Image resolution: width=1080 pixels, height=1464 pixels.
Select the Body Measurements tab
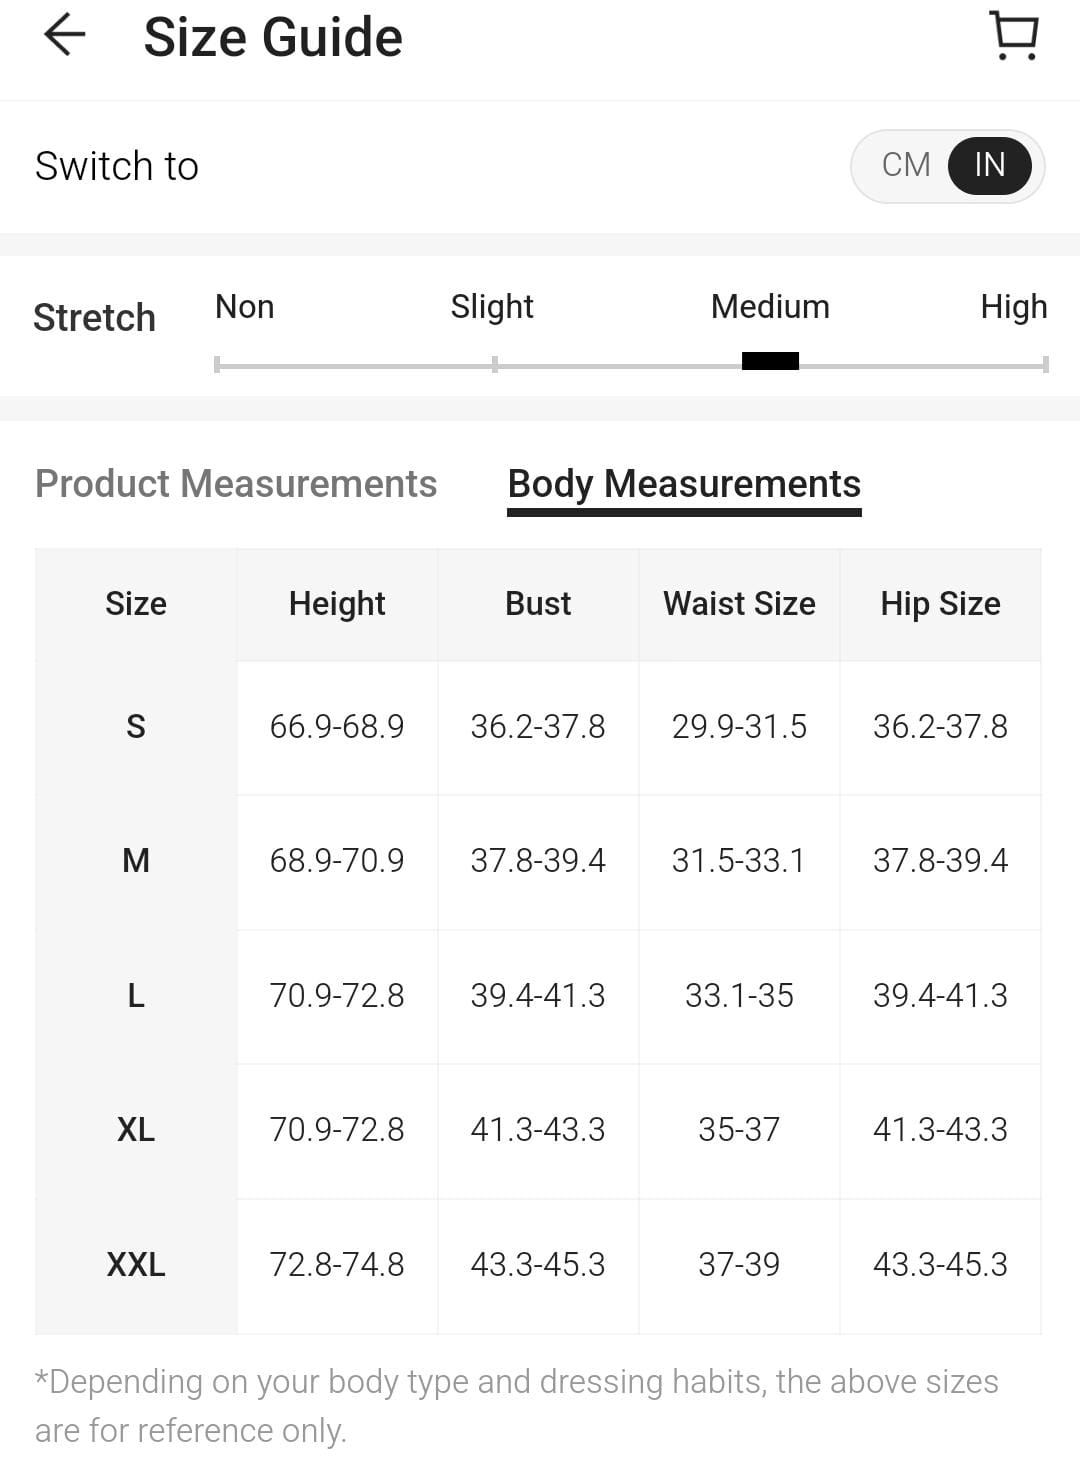[684, 484]
